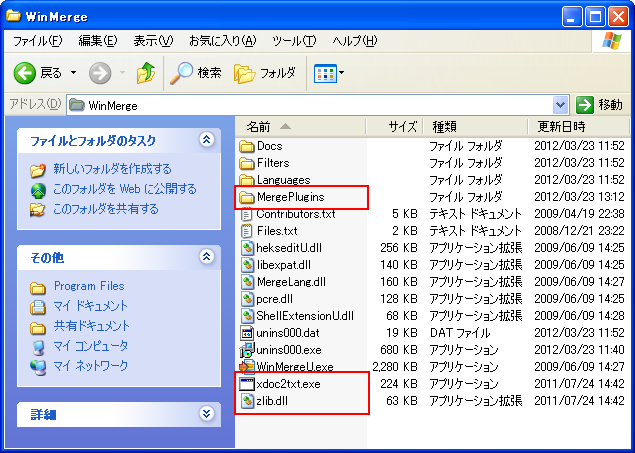The image size is (635, 453).
Task: Sort by the サイズ column header
Action: point(394,127)
